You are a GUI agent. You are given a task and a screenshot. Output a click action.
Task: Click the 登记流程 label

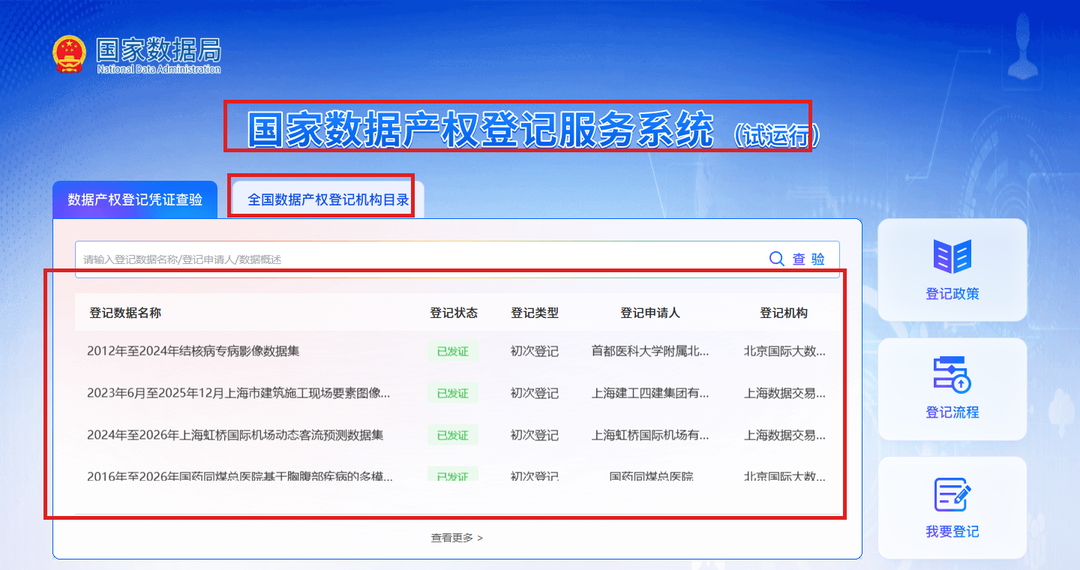click(952, 412)
